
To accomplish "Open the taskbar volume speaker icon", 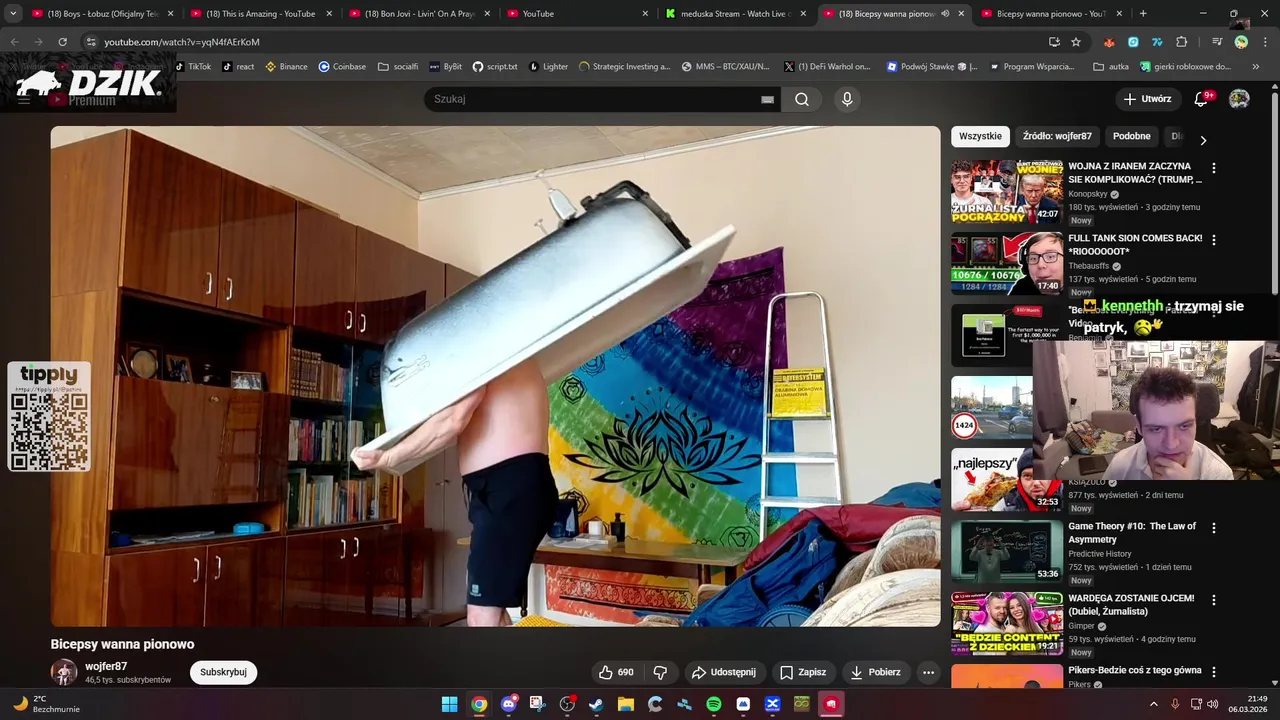I will (1213, 704).
